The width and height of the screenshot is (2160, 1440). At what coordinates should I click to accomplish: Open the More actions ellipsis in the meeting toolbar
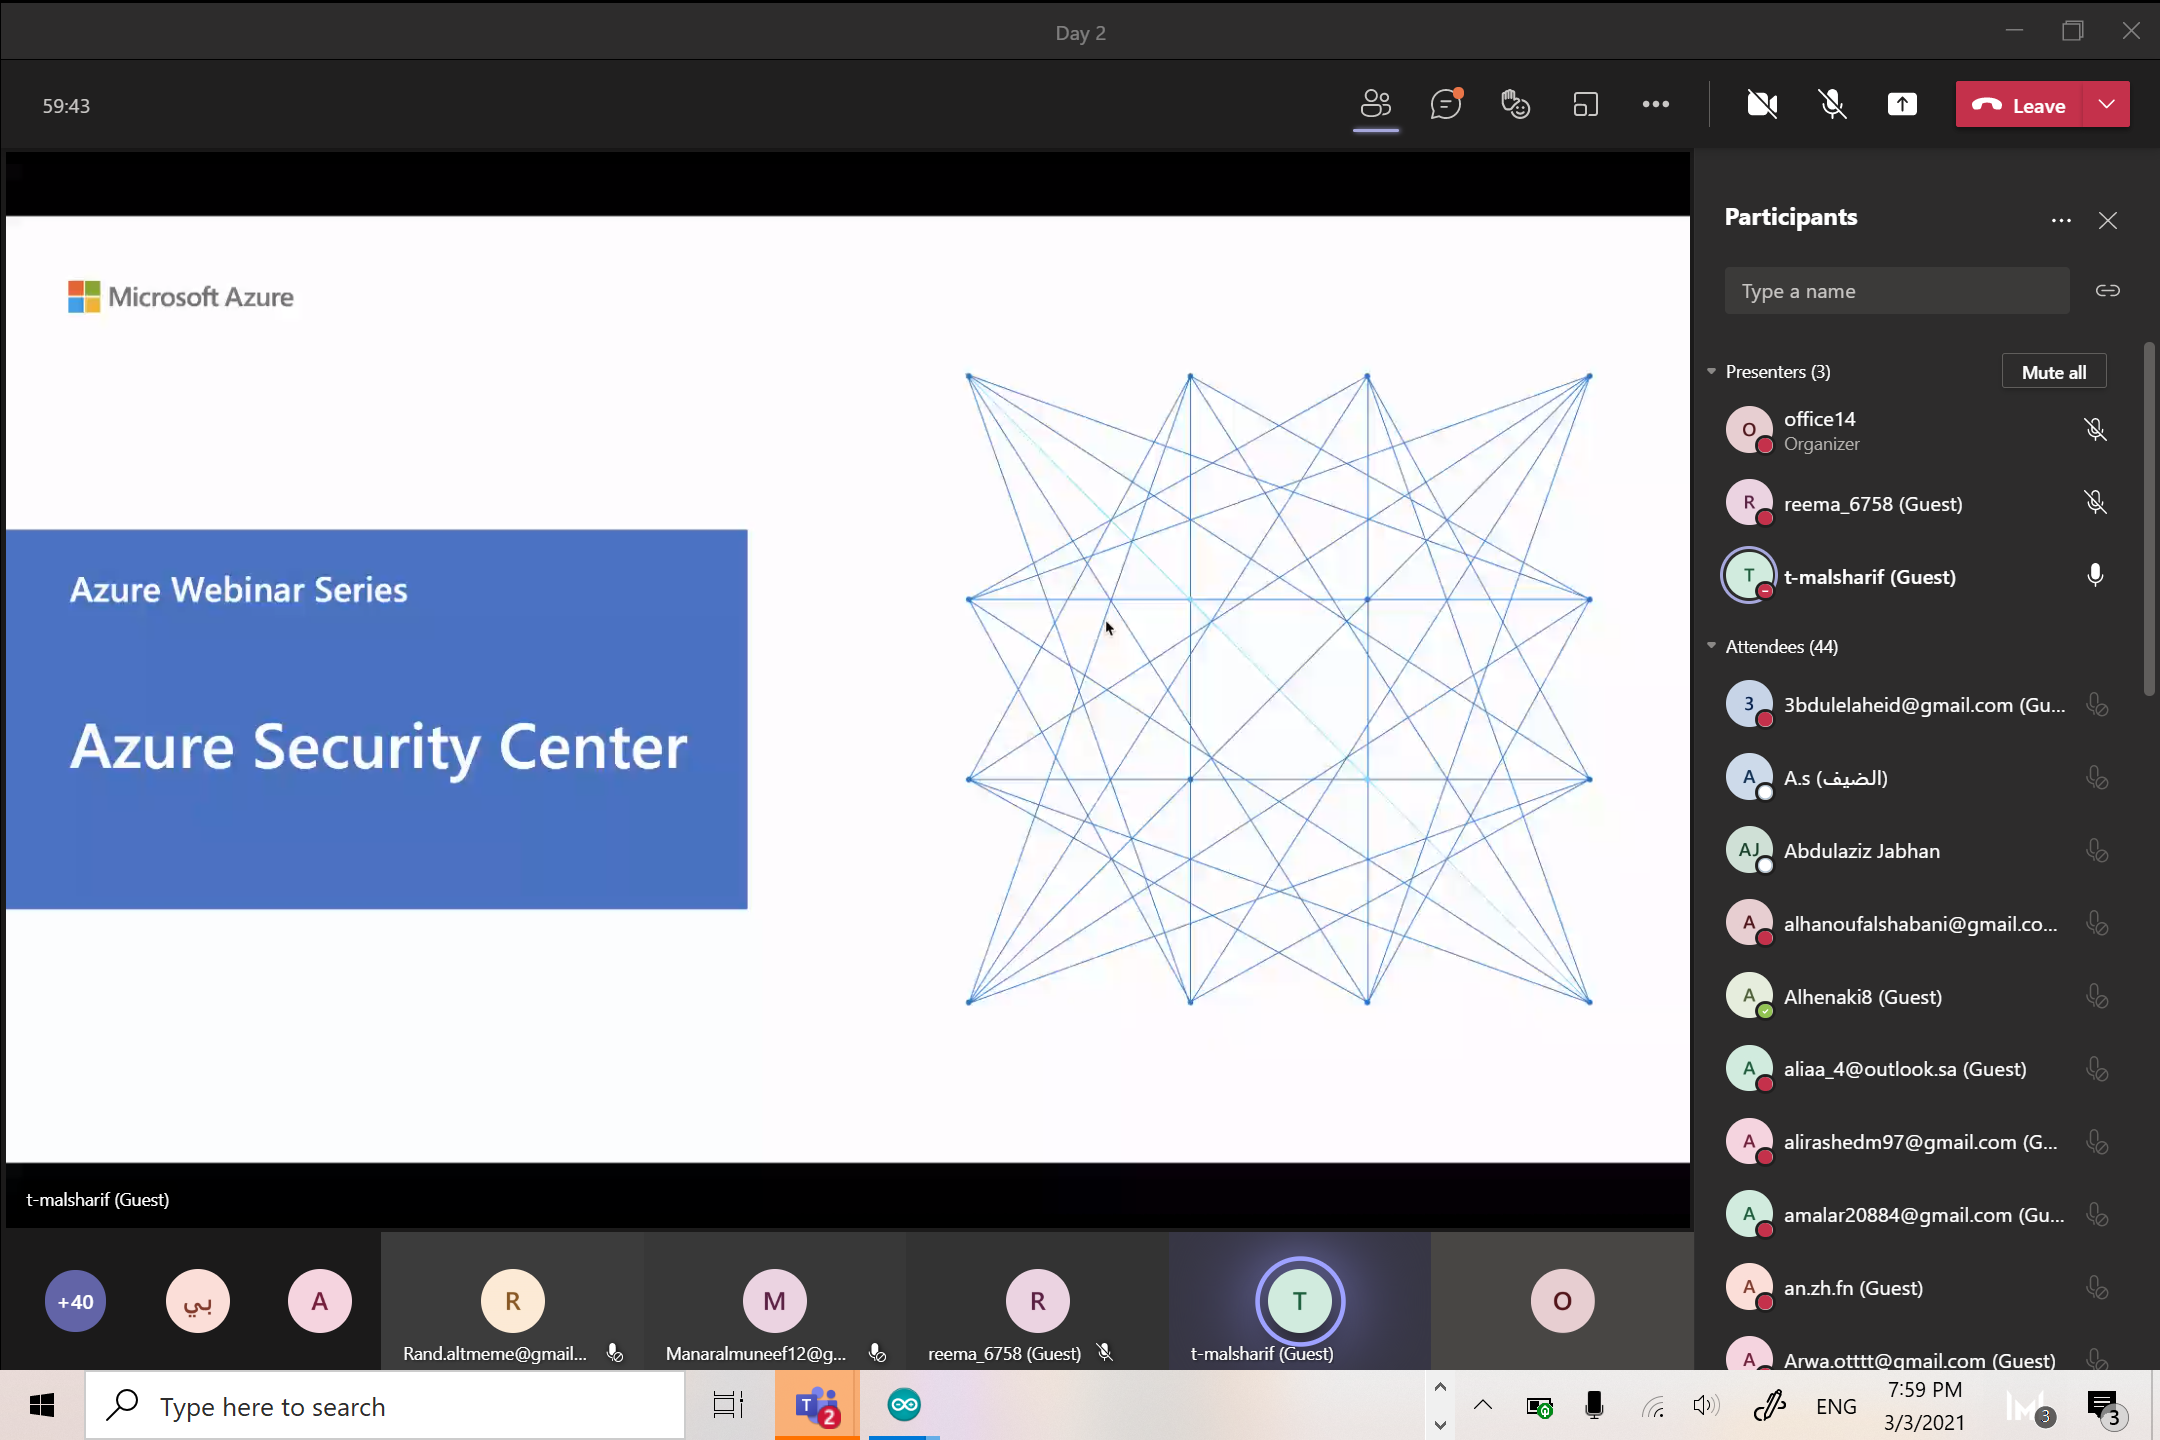click(1655, 105)
